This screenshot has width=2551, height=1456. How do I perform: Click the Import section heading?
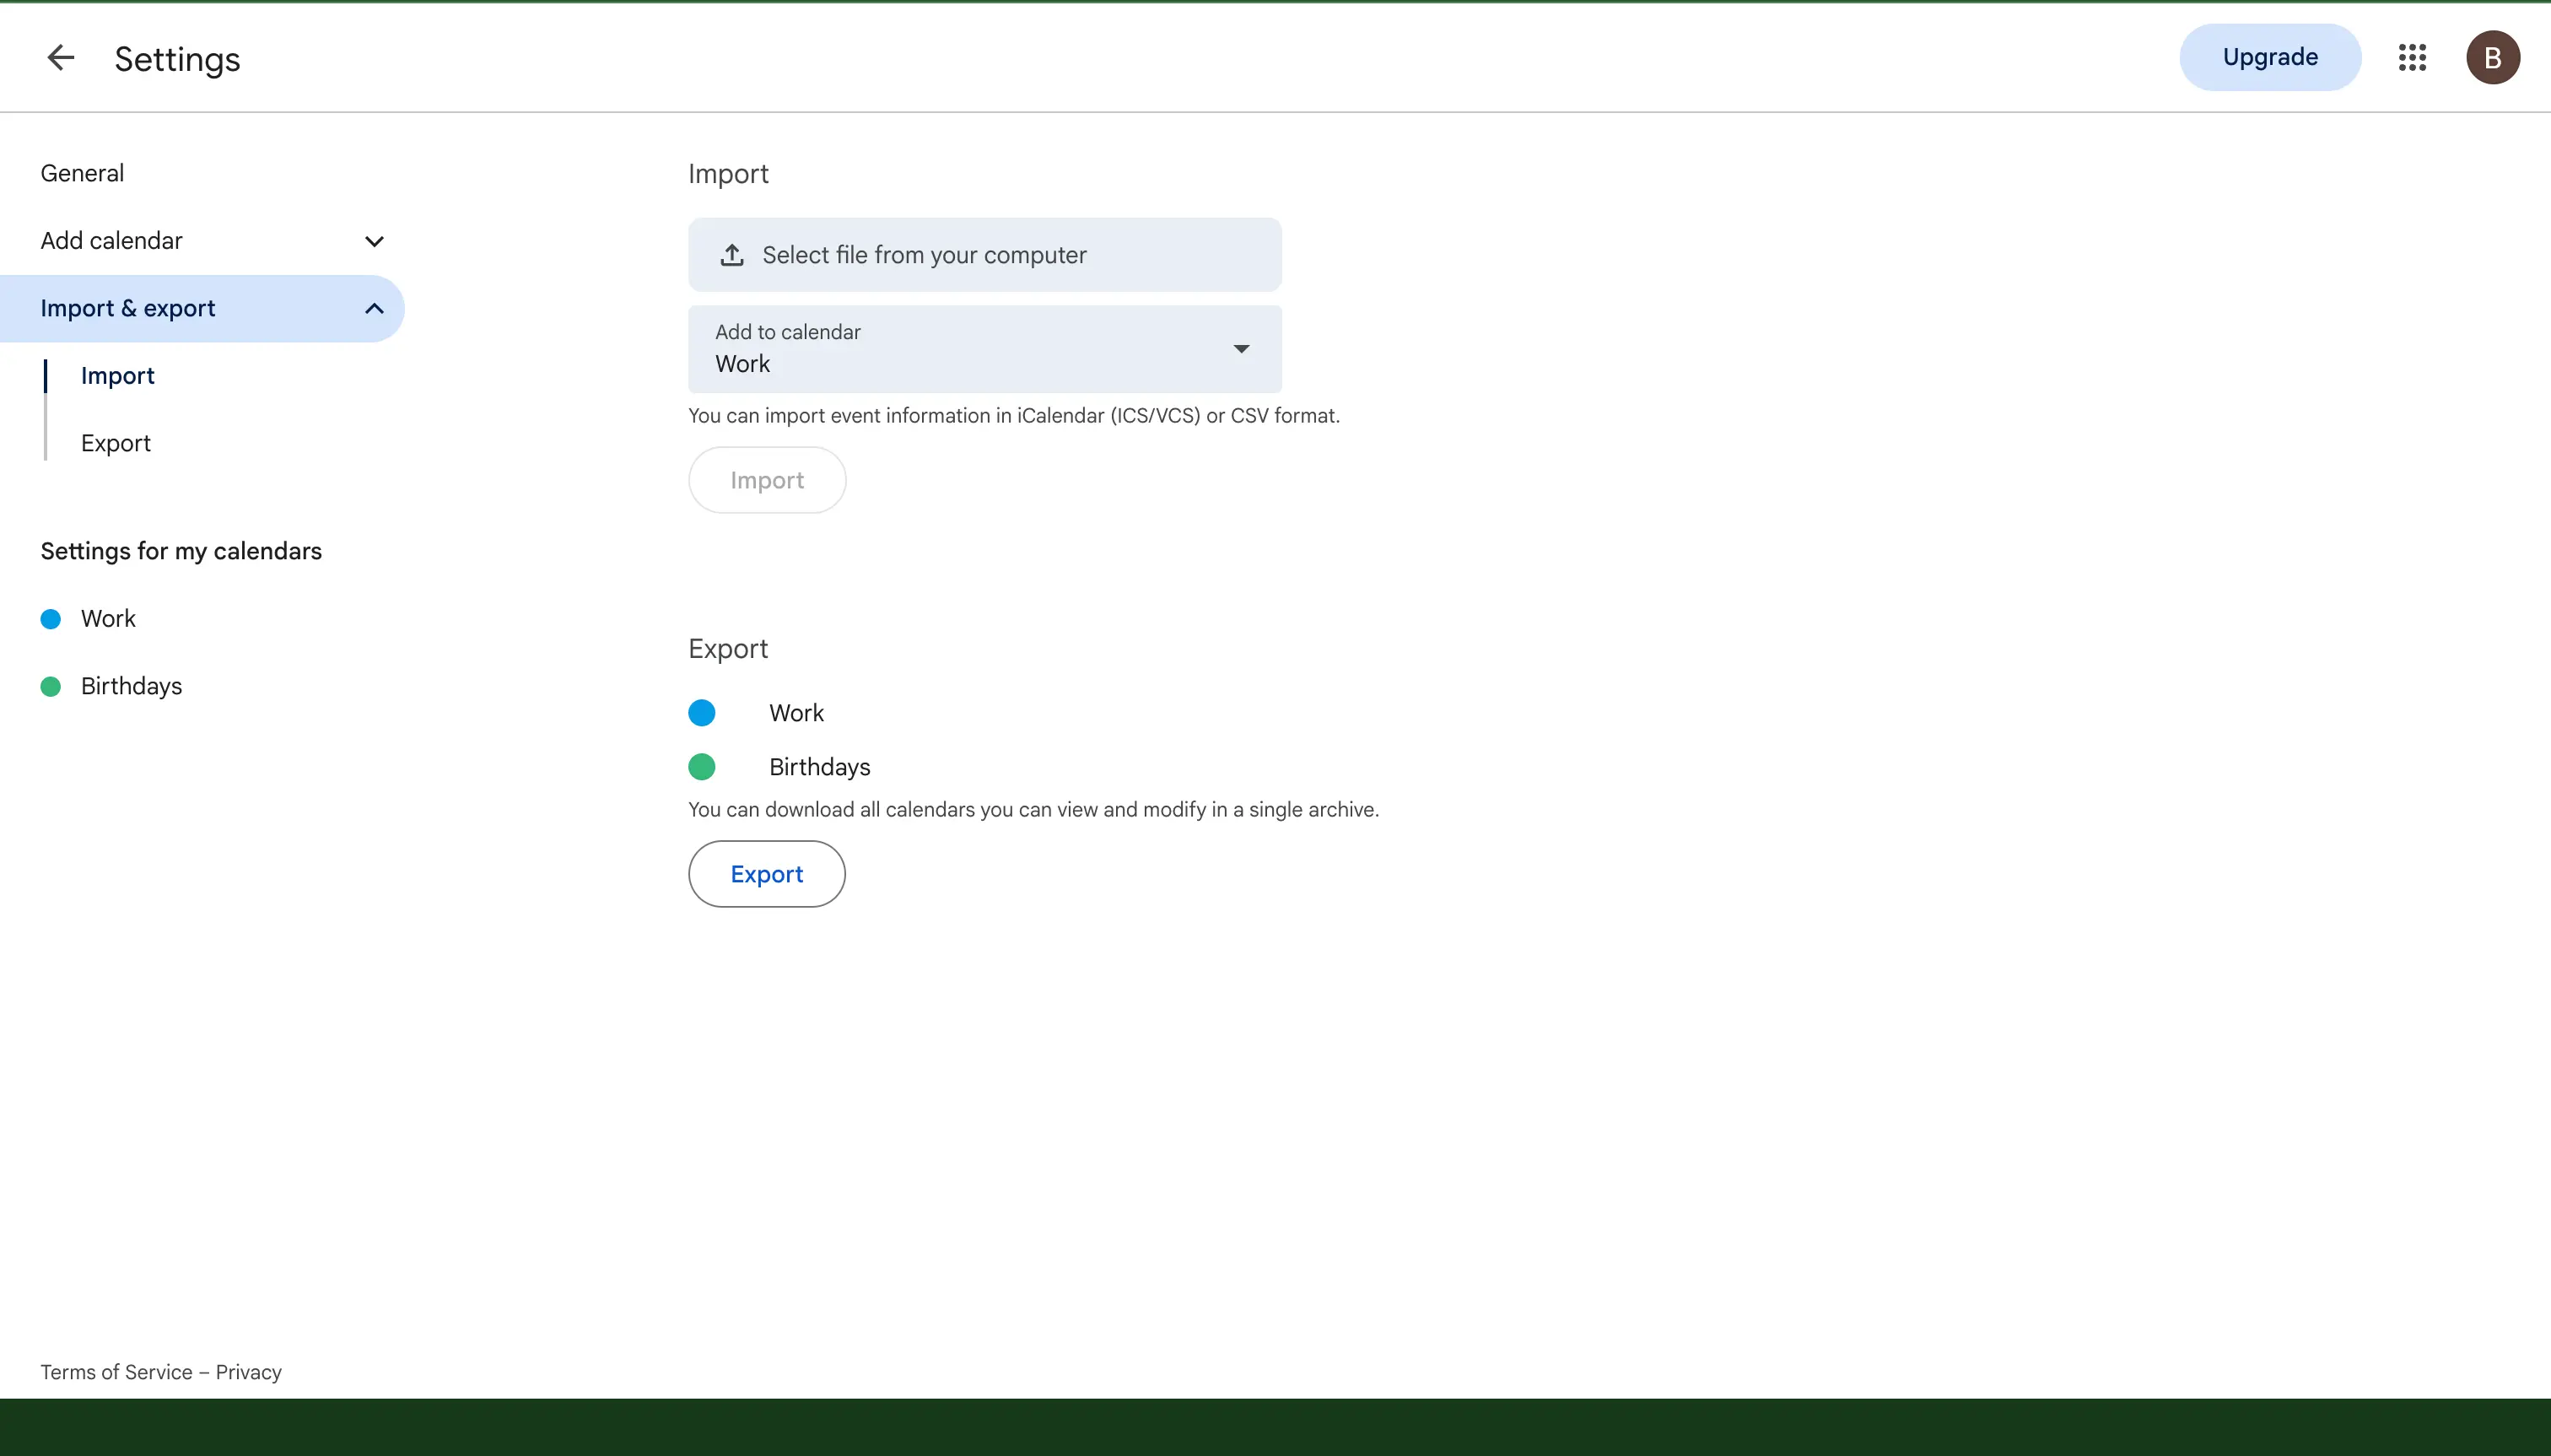point(728,174)
